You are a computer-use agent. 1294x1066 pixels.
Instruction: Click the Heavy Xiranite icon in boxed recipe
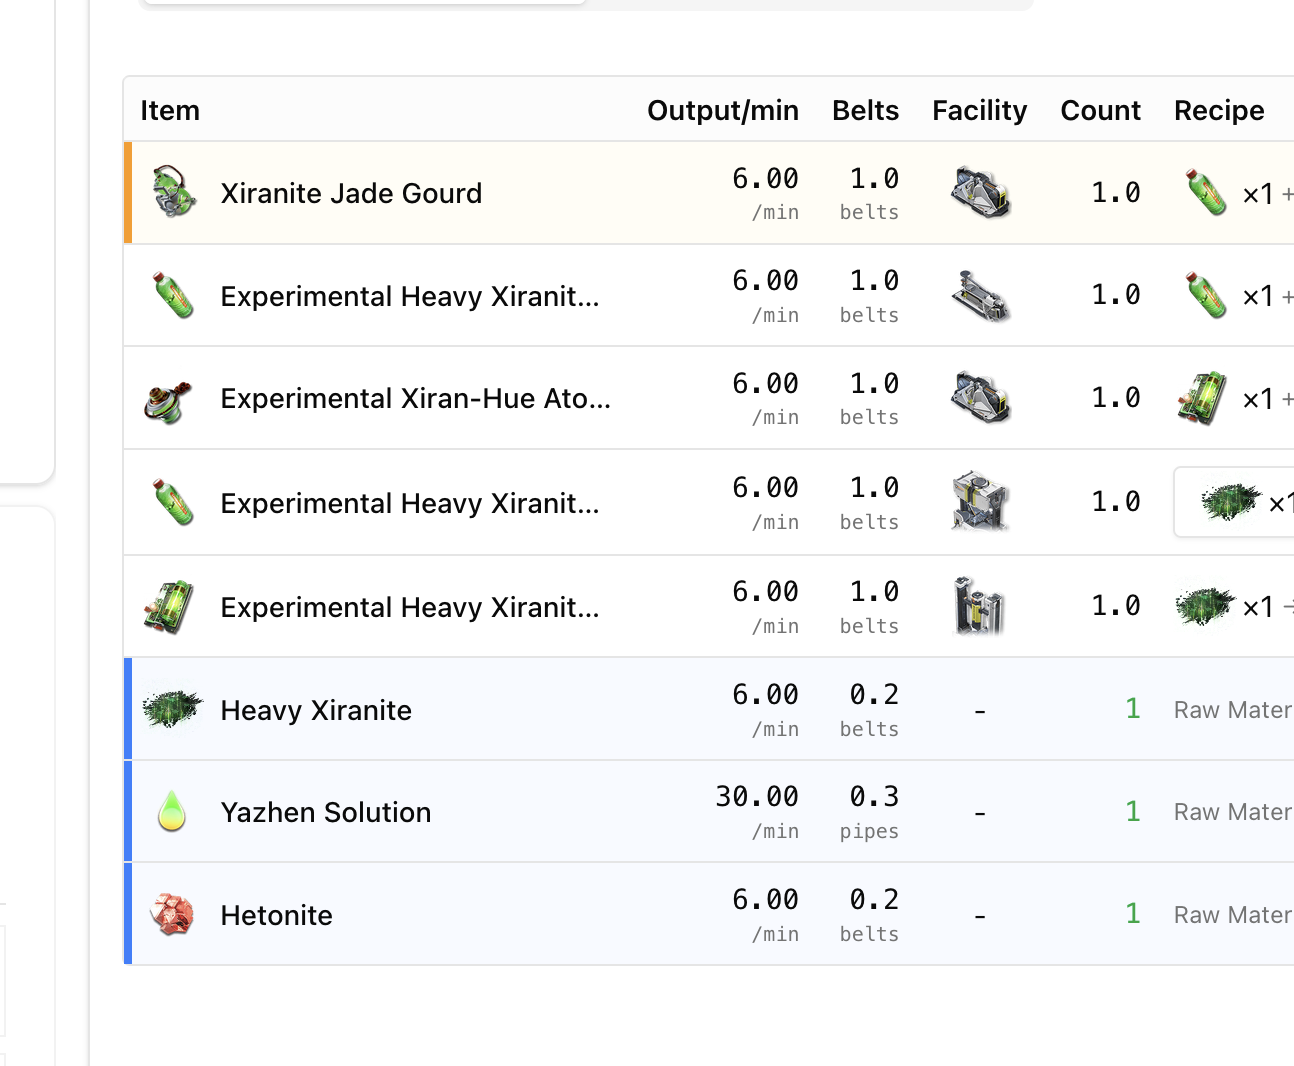(1229, 502)
